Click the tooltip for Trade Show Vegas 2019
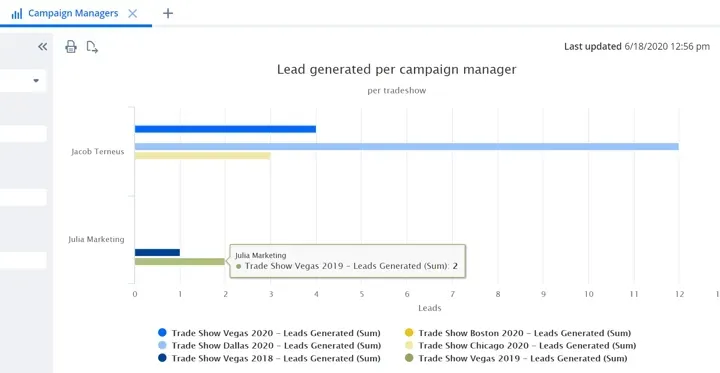Viewport: 720px width, 373px height. click(x=348, y=261)
